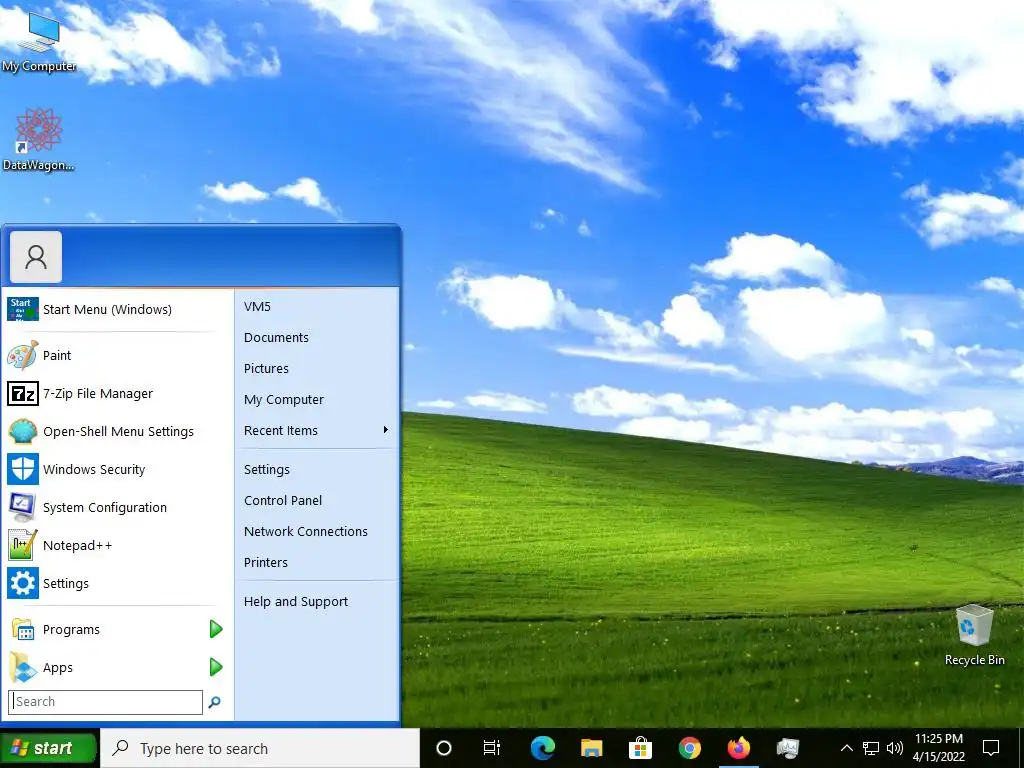The image size is (1024, 768).
Task: Click the Type here to search box
Action: coord(260,748)
